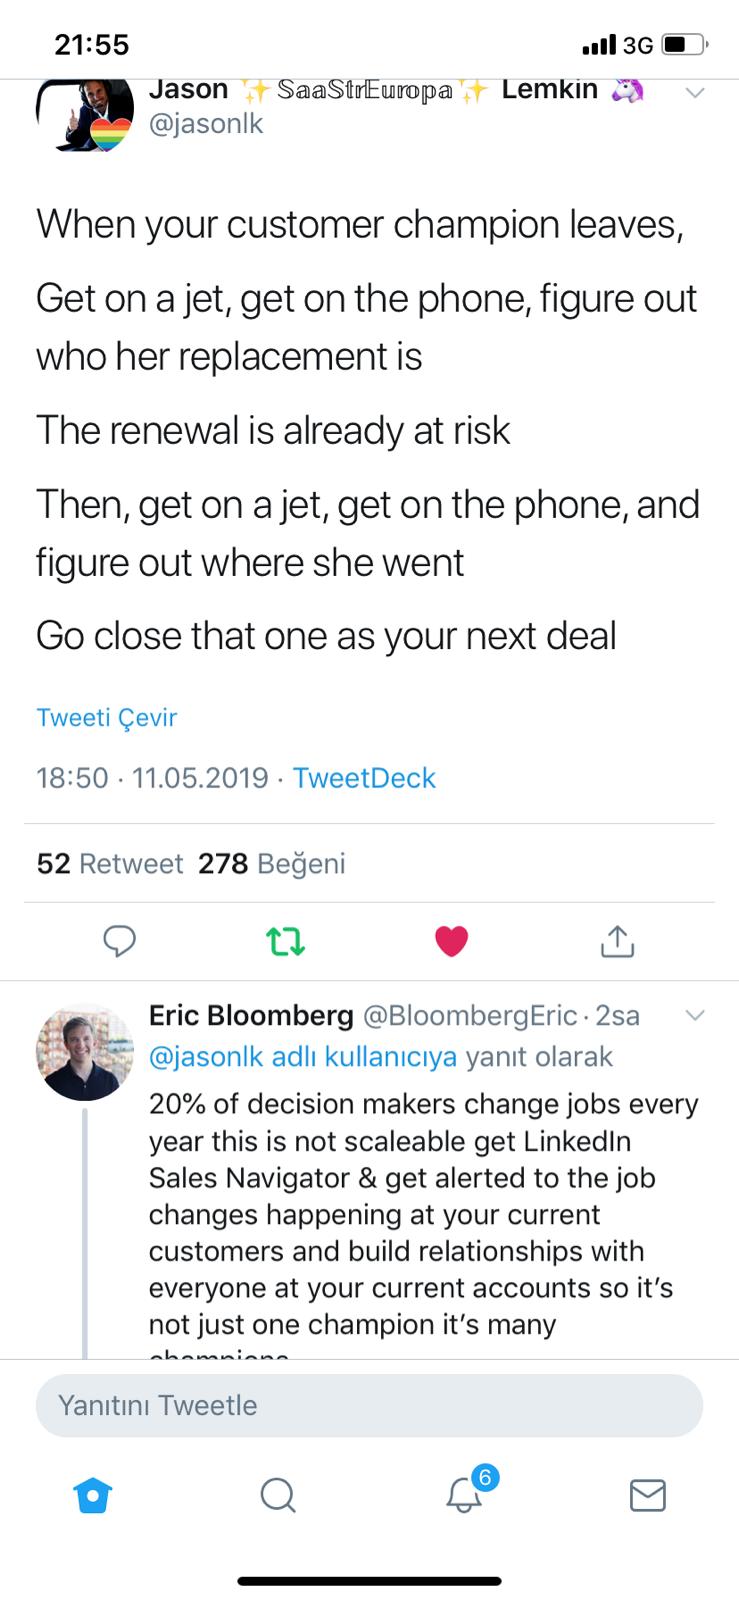Tap the battery icon in status bar
Screen dimensions: 739x1600
pos(685,45)
